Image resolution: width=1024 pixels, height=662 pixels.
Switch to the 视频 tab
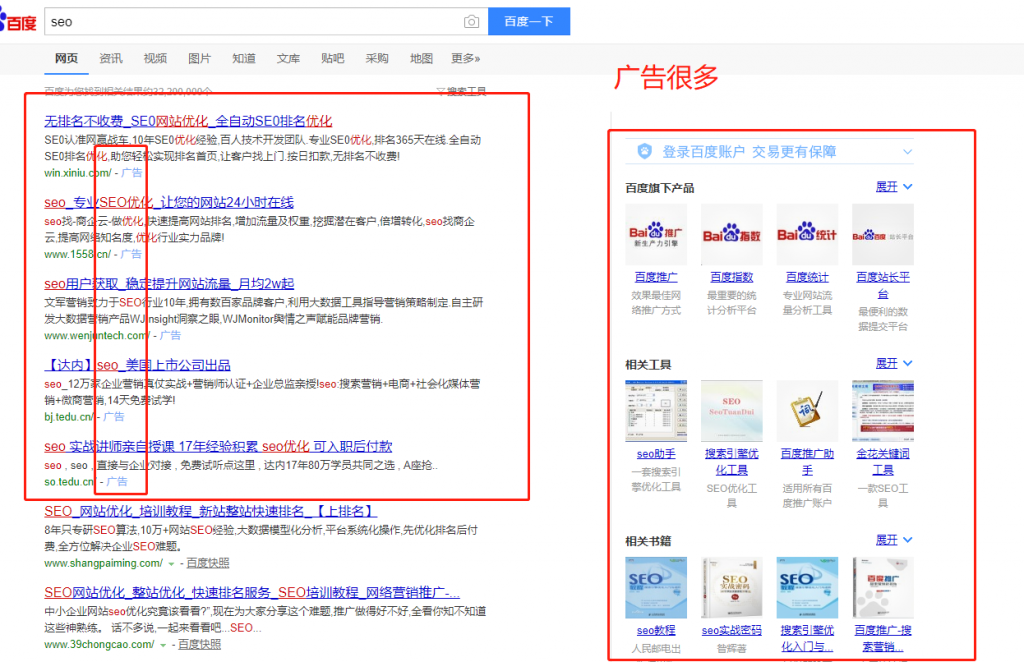tap(155, 59)
